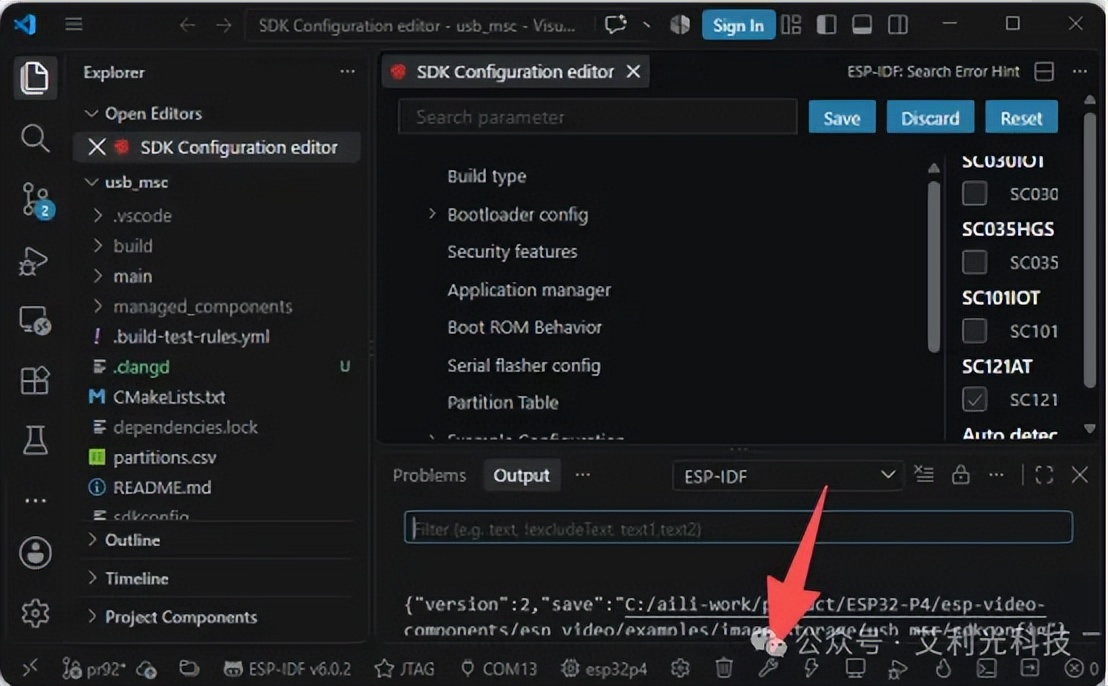This screenshot has height=686, width=1108.
Task: Save the SDK configuration
Action: click(842, 117)
